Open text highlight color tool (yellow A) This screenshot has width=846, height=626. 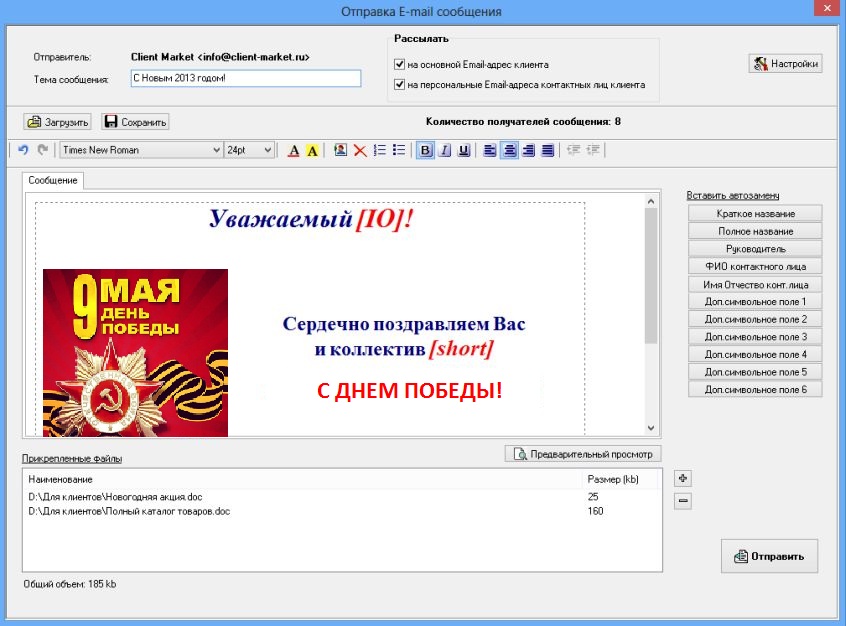coord(312,151)
